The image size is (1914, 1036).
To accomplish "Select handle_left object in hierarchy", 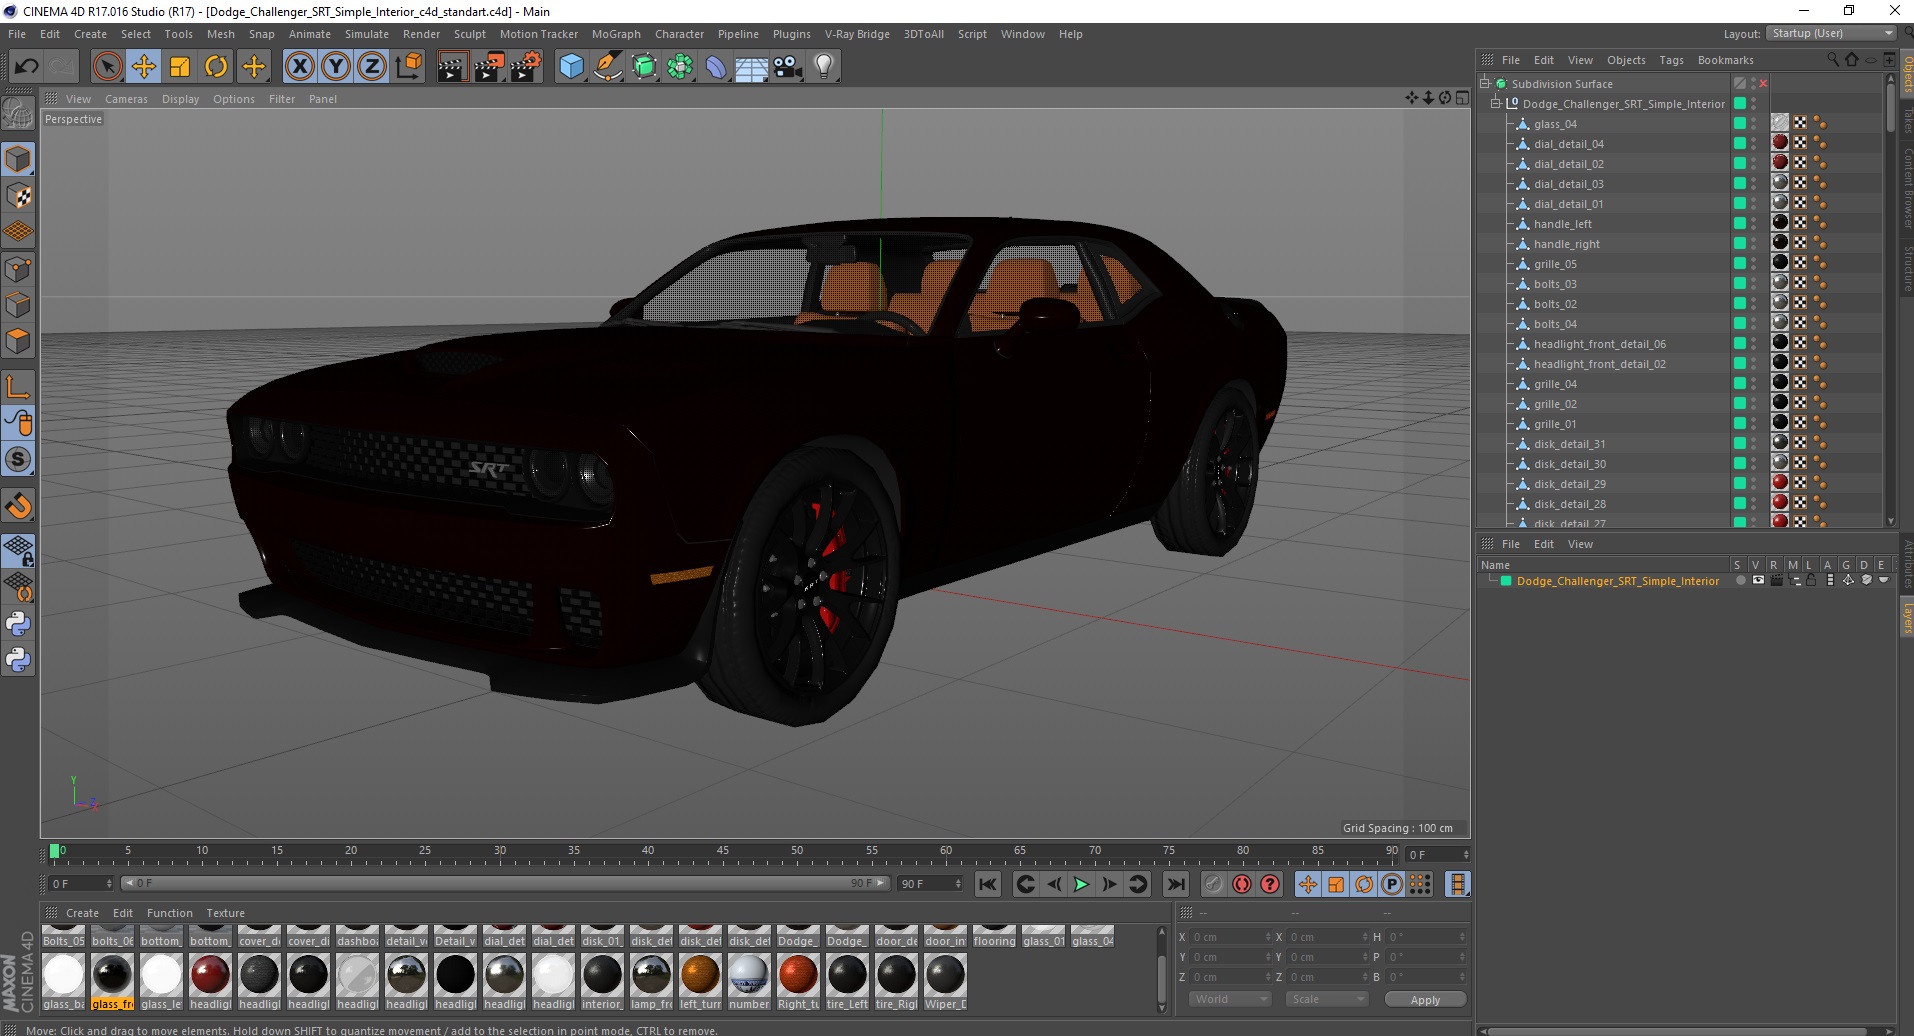I will coord(1562,224).
